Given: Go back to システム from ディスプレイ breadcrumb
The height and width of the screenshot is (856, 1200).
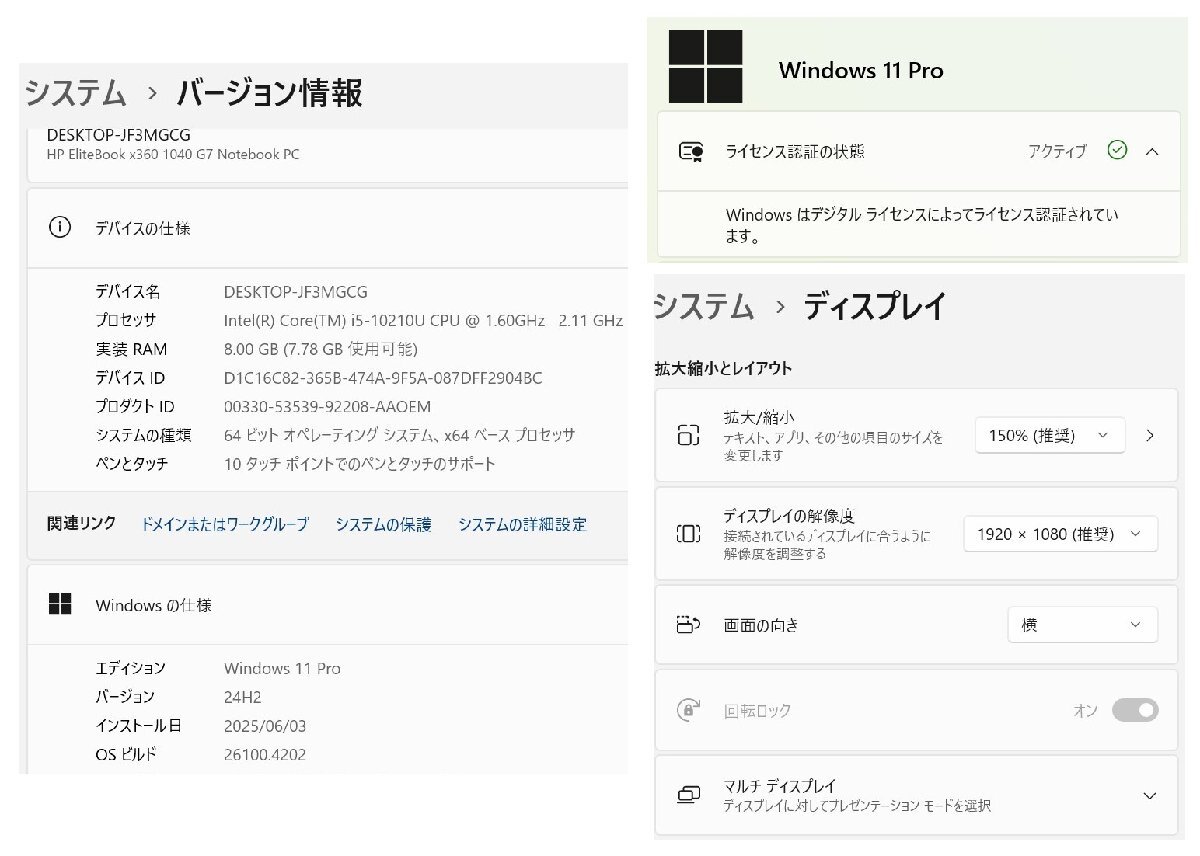Looking at the screenshot, I should [x=703, y=306].
